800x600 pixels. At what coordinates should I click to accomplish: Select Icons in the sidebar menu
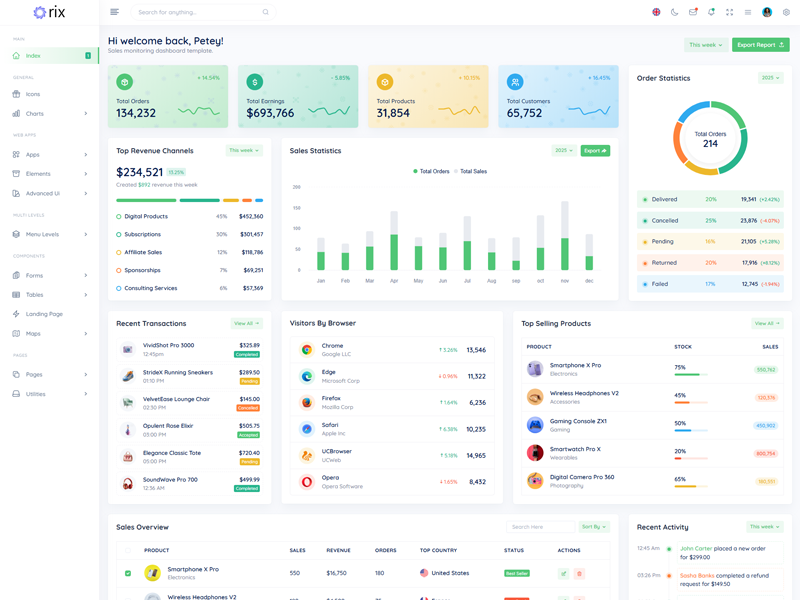click(33, 94)
